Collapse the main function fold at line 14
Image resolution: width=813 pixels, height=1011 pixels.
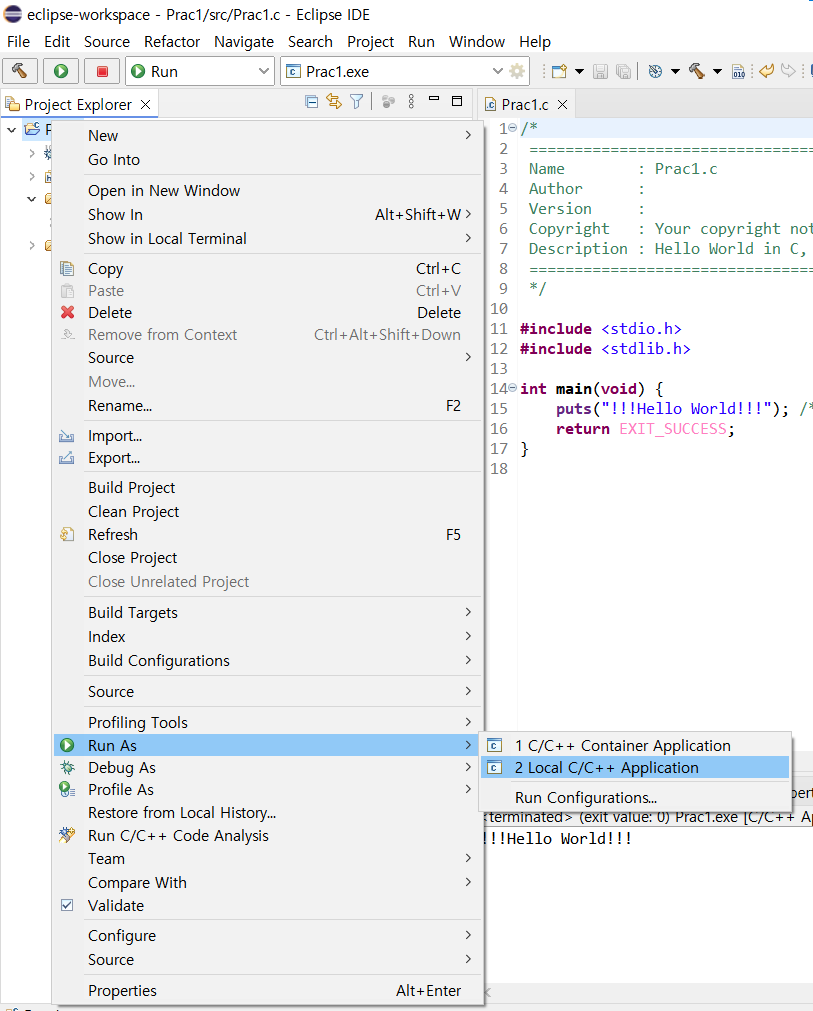513,388
